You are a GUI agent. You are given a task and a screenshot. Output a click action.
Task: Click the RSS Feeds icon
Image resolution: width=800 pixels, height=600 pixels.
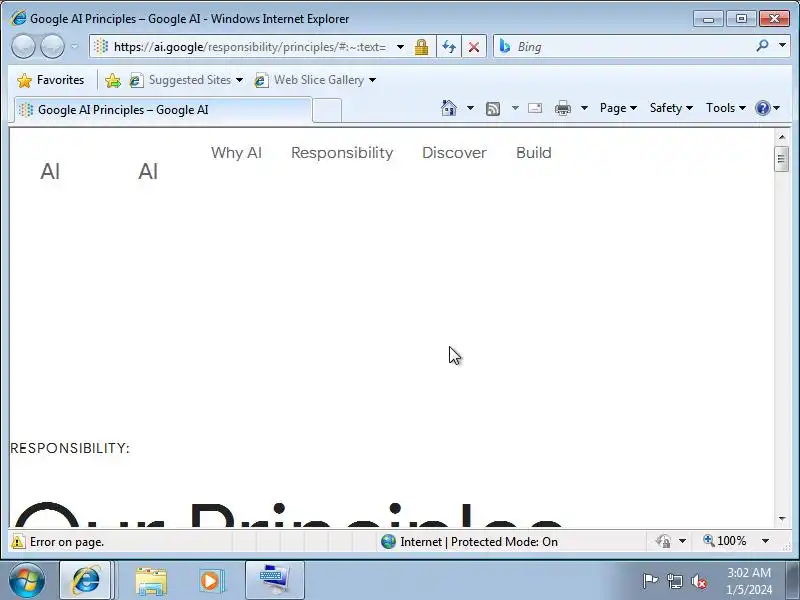tap(493, 108)
